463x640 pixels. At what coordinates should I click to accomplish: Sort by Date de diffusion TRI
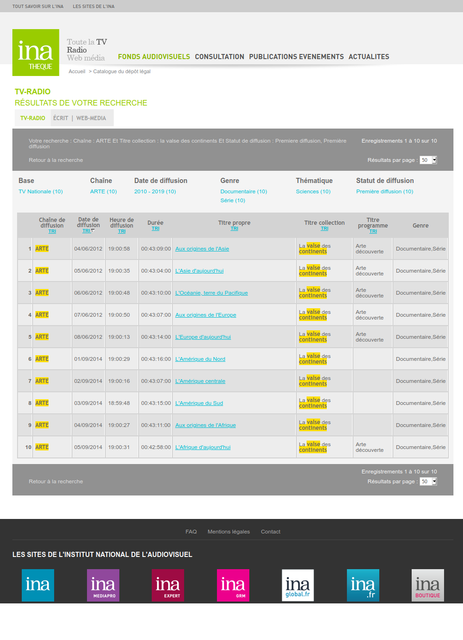87,231
